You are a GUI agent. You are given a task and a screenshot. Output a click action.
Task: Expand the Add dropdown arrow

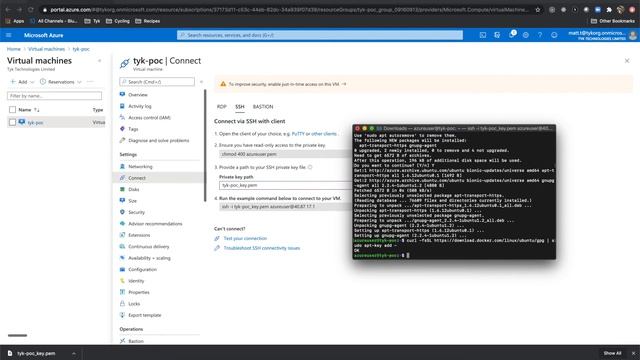coord(32,82)
